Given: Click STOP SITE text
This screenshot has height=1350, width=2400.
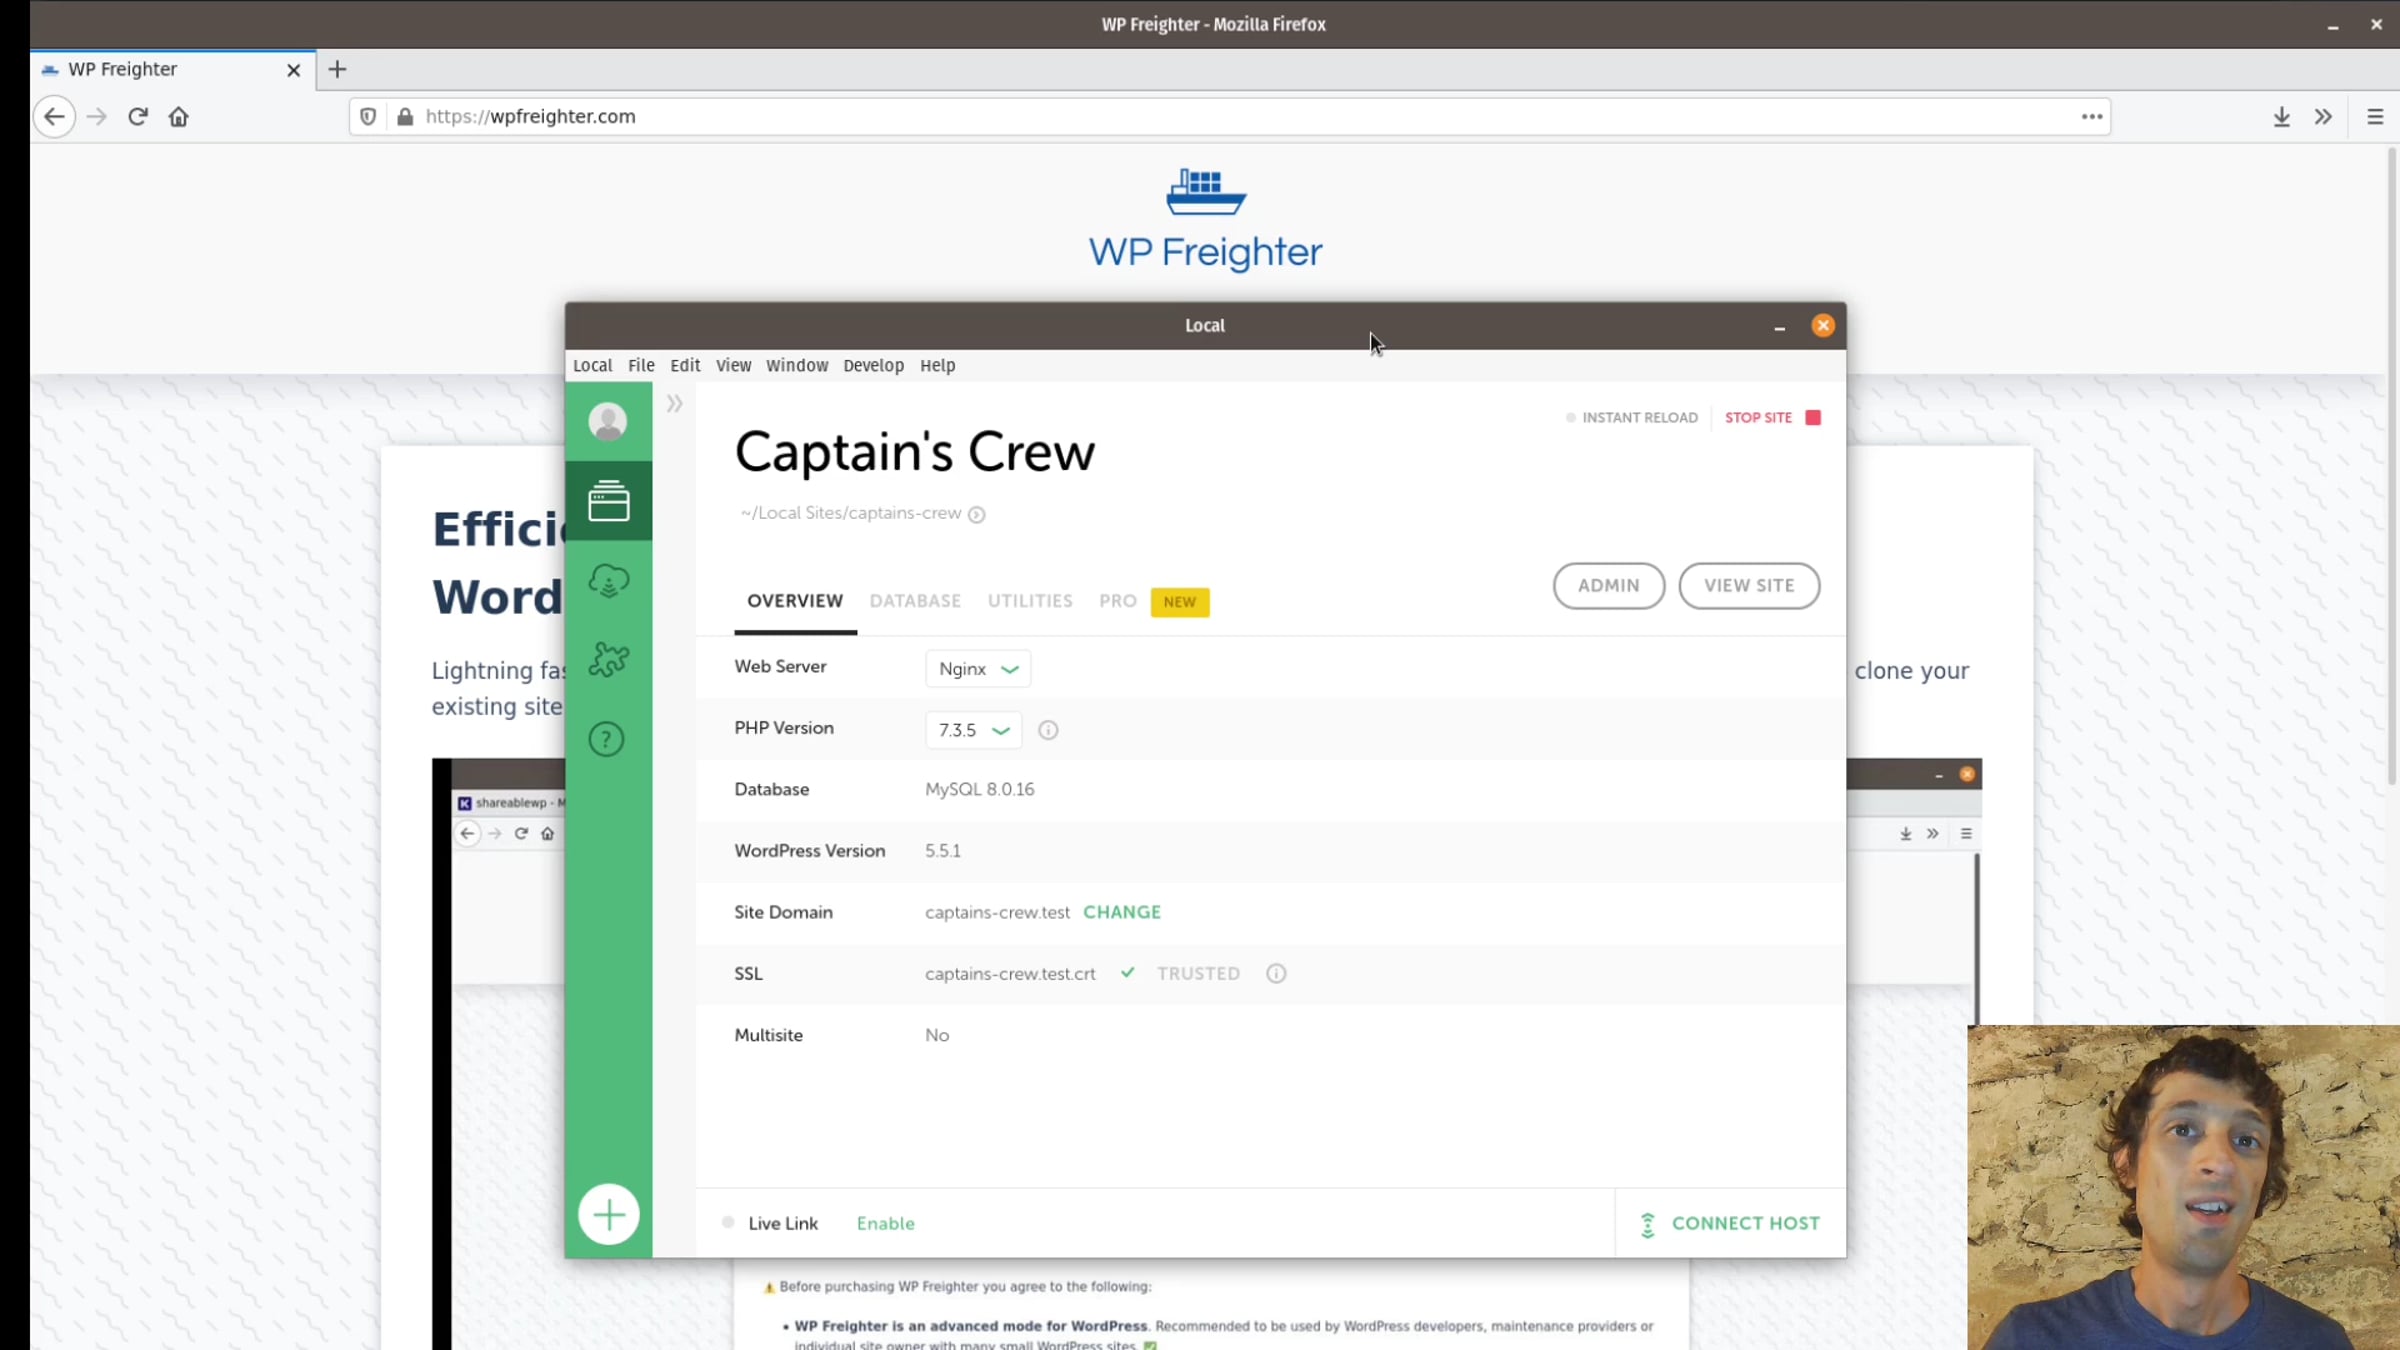Looking at the screenshot, I should (x=1758, y=417).
